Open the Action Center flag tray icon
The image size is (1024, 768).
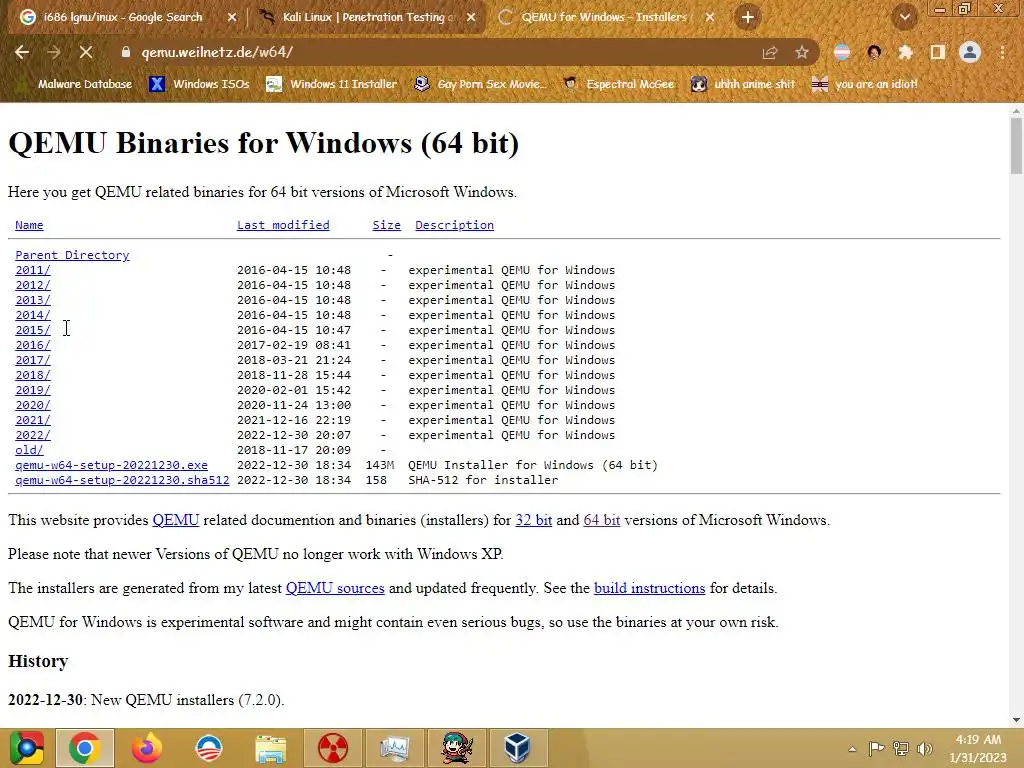click(x=876, y=748)
